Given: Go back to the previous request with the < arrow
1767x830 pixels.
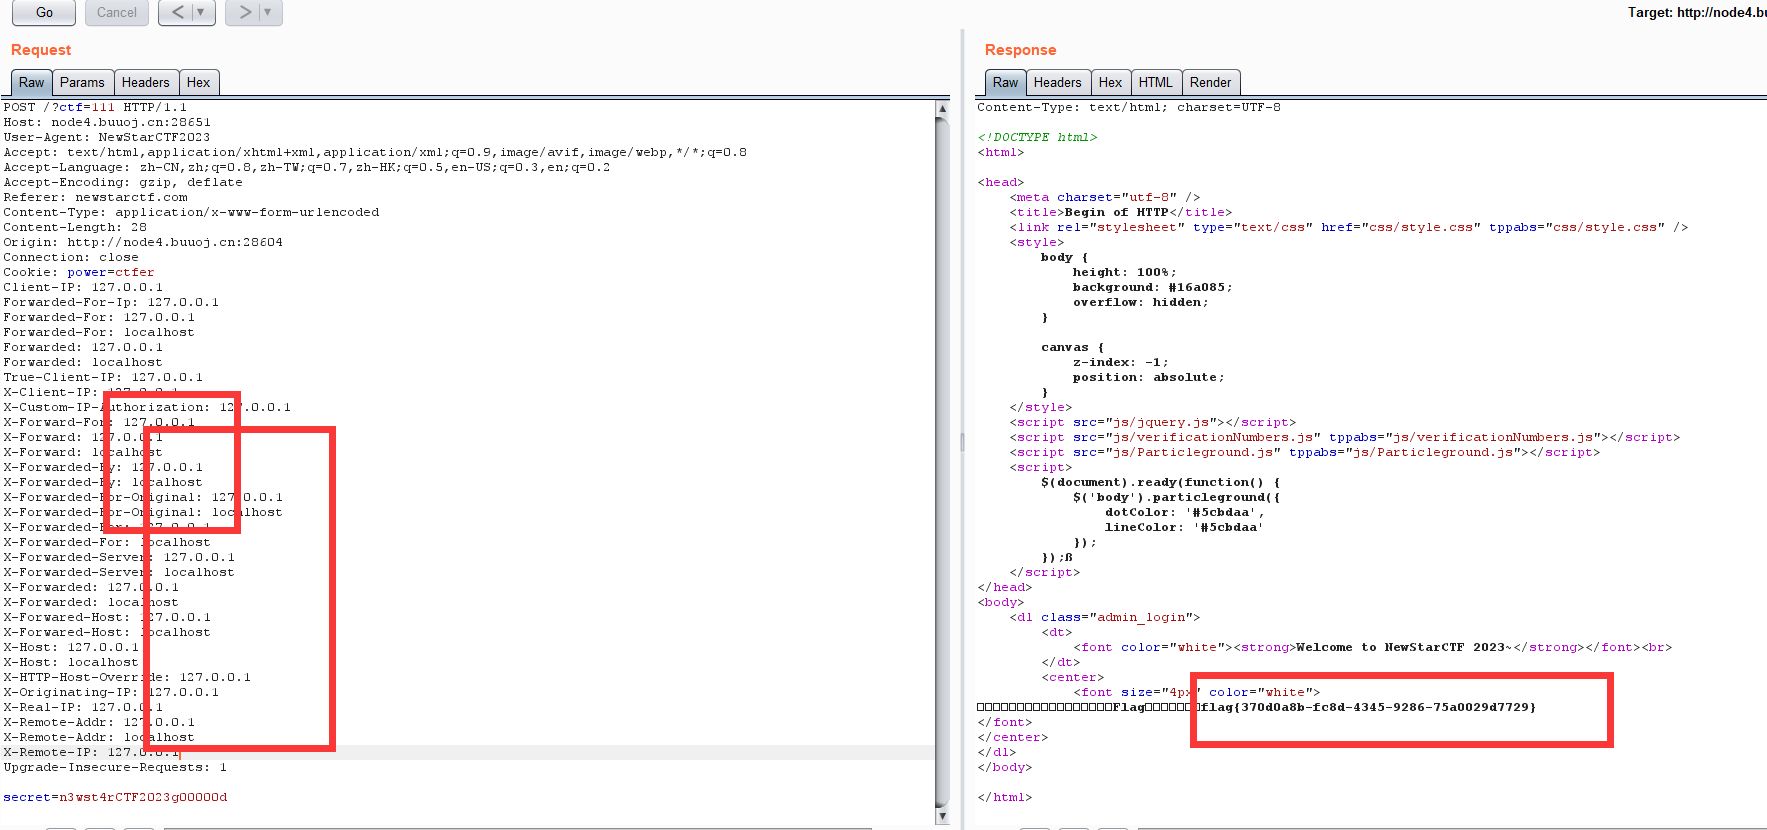Looking at the screenshot, I should tap(177, 12).
